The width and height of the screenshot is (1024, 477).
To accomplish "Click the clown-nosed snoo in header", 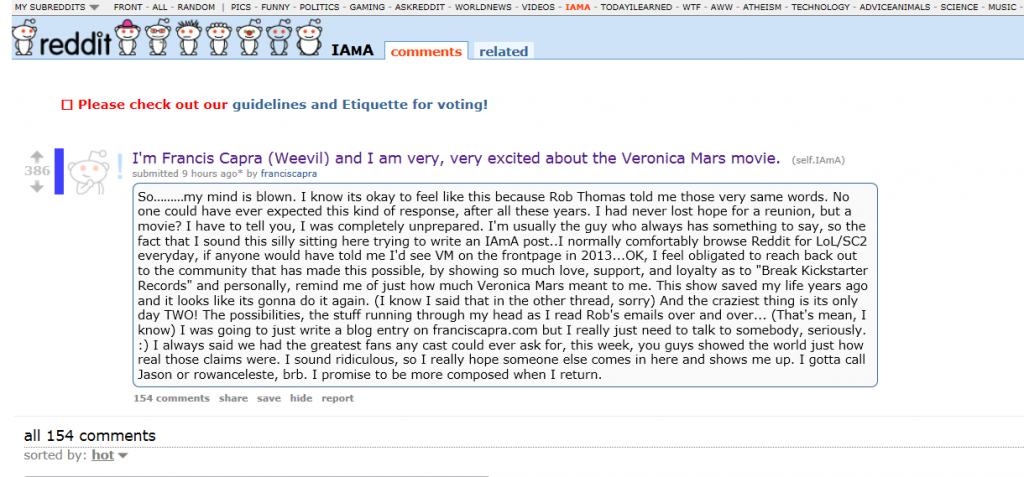I will [x=248, y=37].
